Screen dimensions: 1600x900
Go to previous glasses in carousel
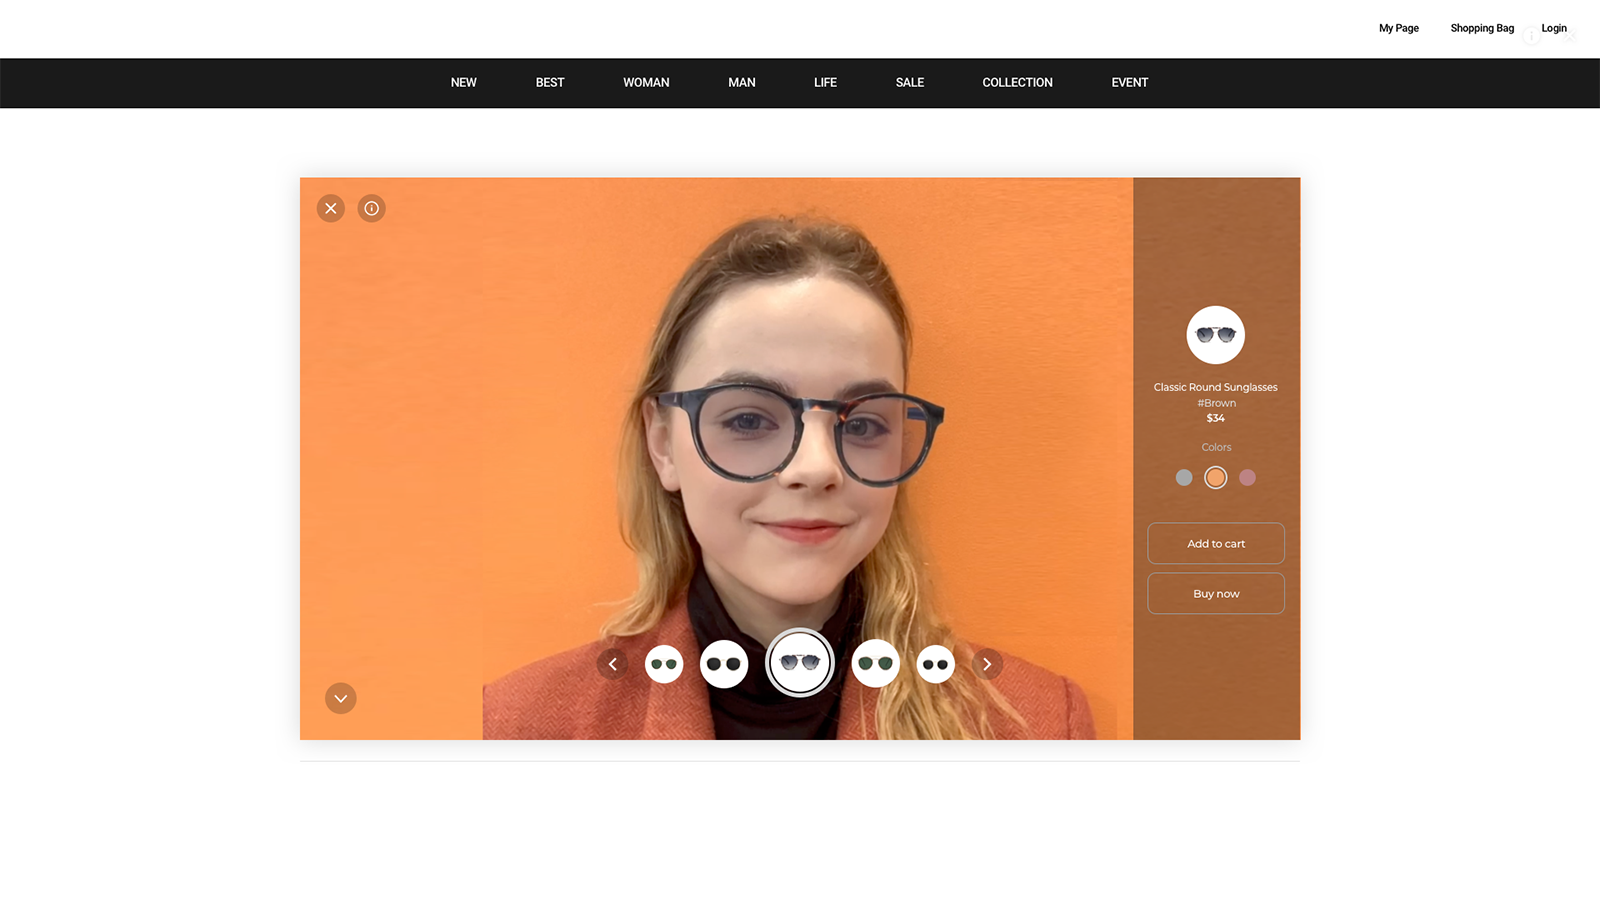tap(612, 664)
